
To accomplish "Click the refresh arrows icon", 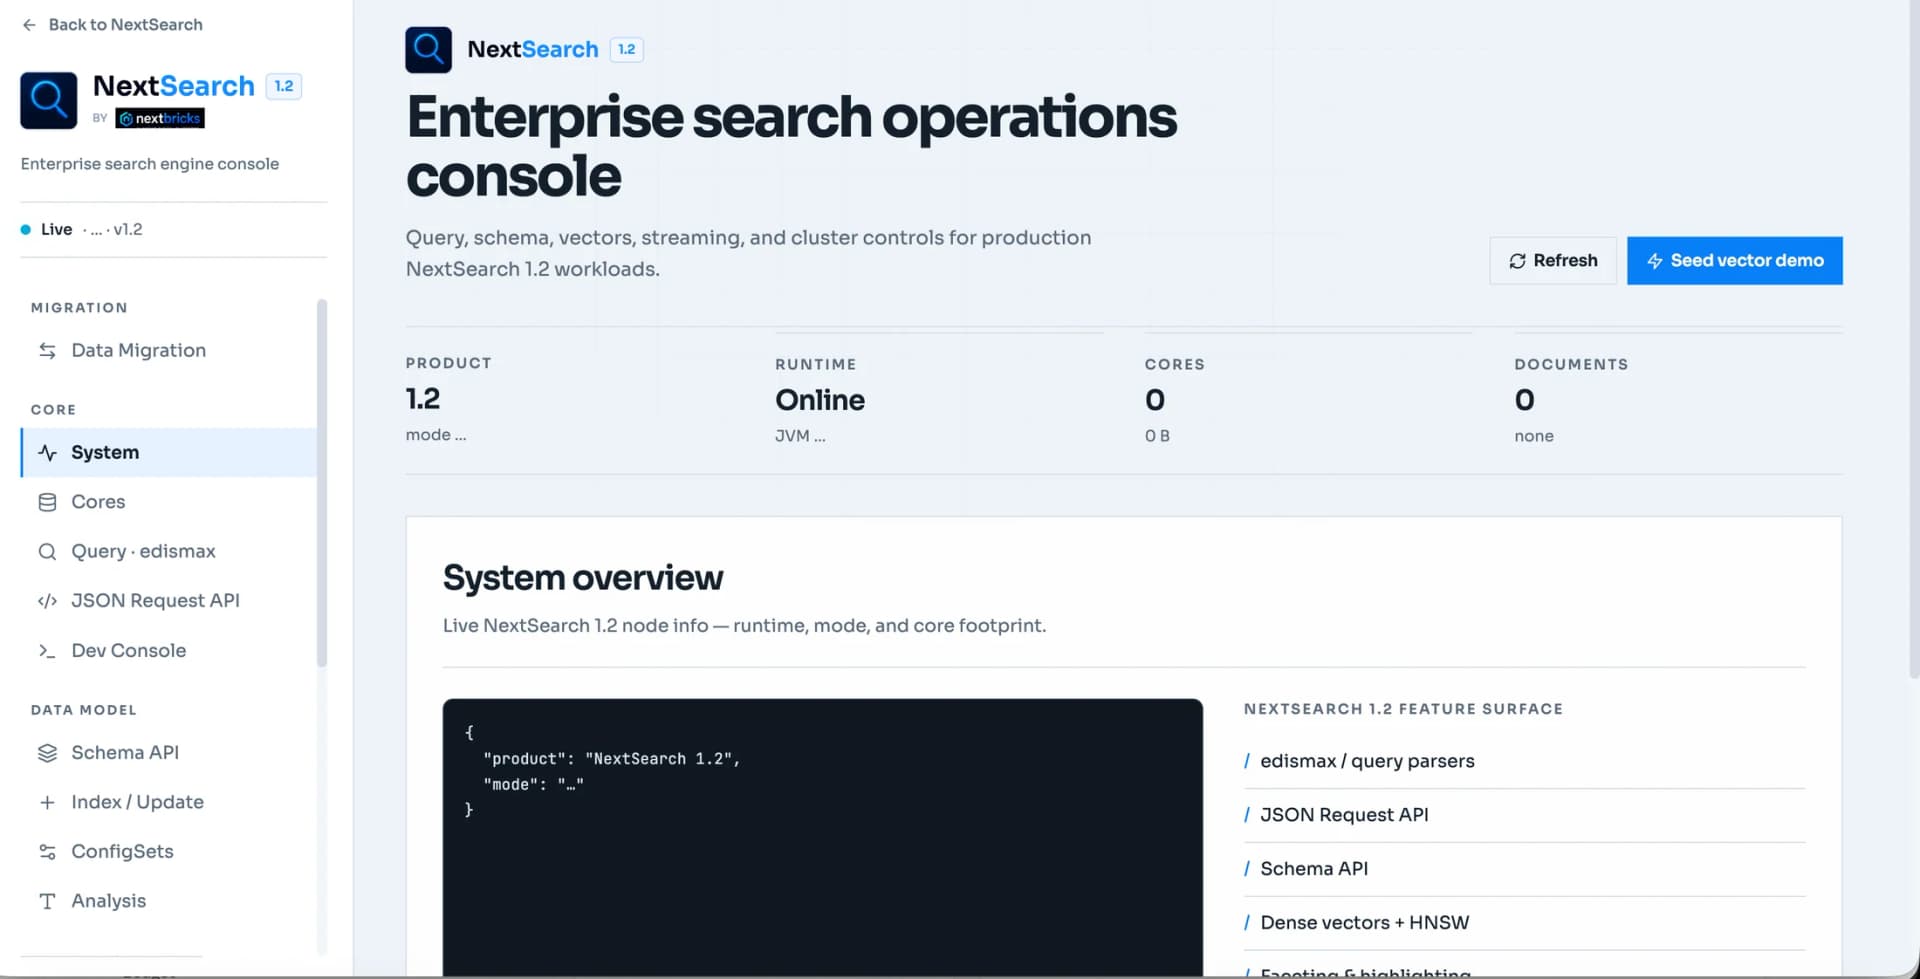I will tap(1517, 261).
